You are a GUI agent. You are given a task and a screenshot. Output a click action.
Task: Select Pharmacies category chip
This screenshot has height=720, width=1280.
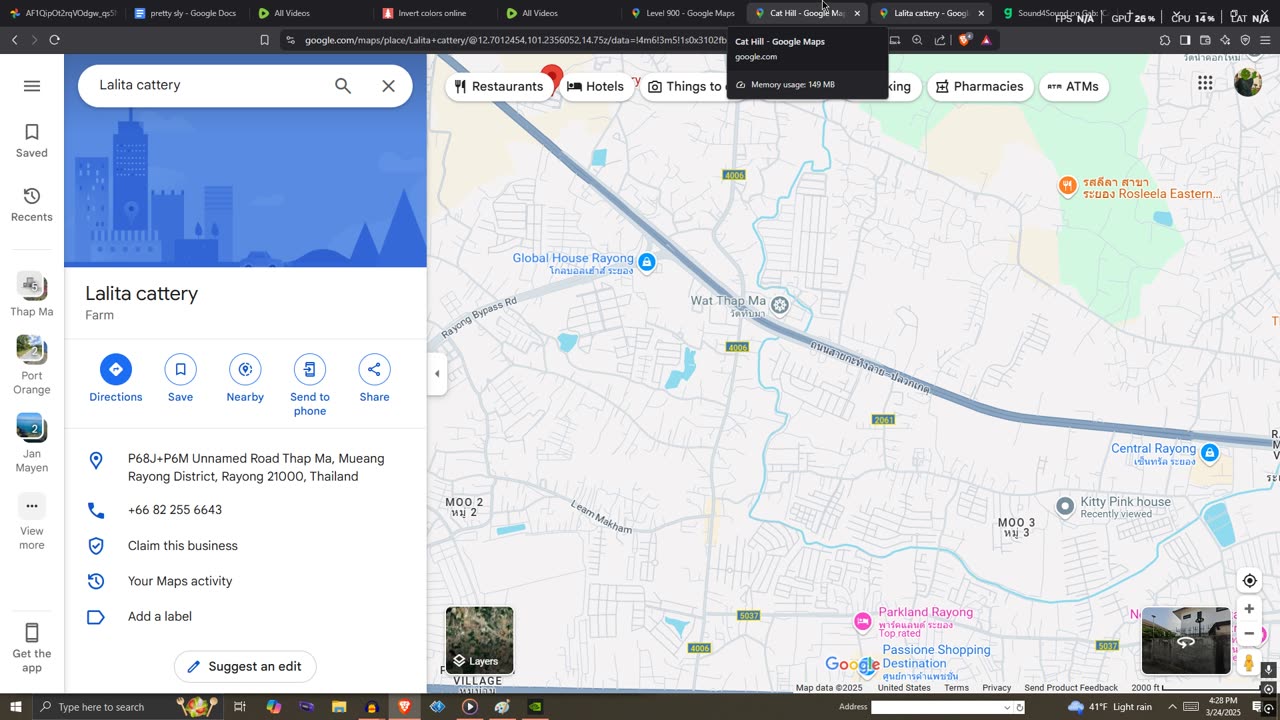point(980,86)
